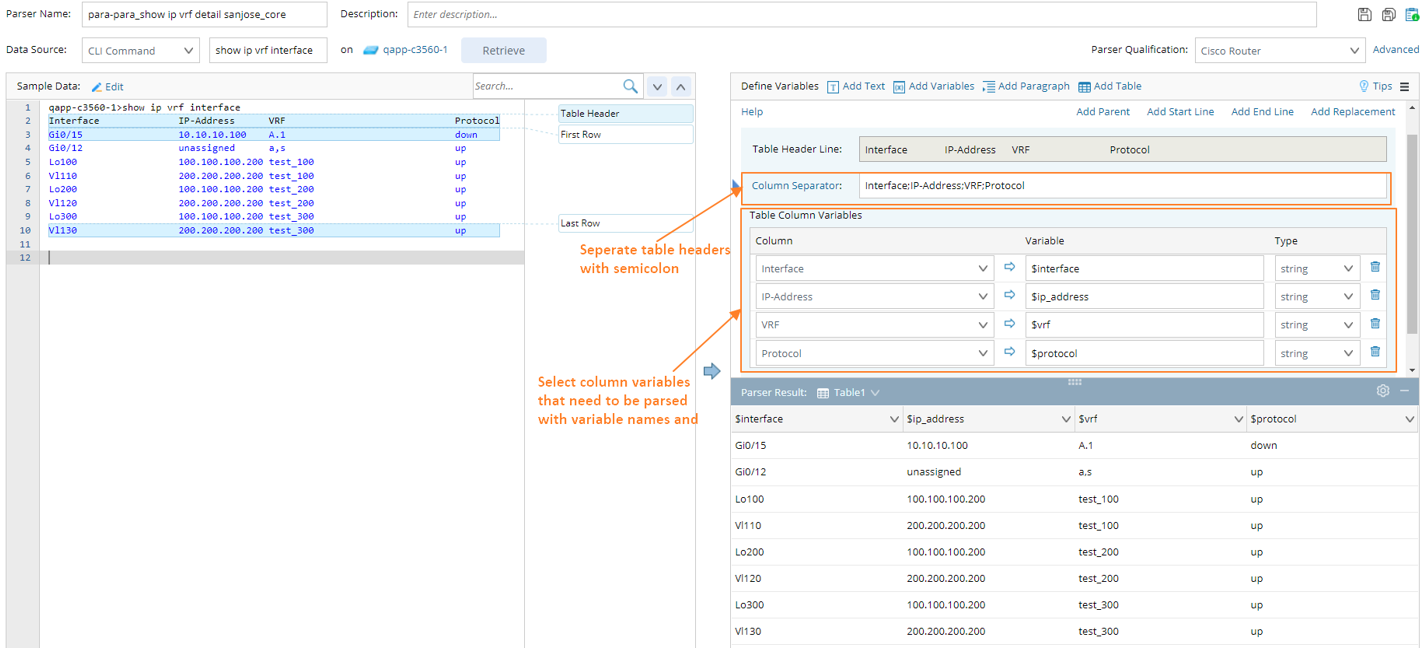The height and width of the screenshot is (648, 1422).
Task: Delete the $vrf column variable row
Action: 1375,323
